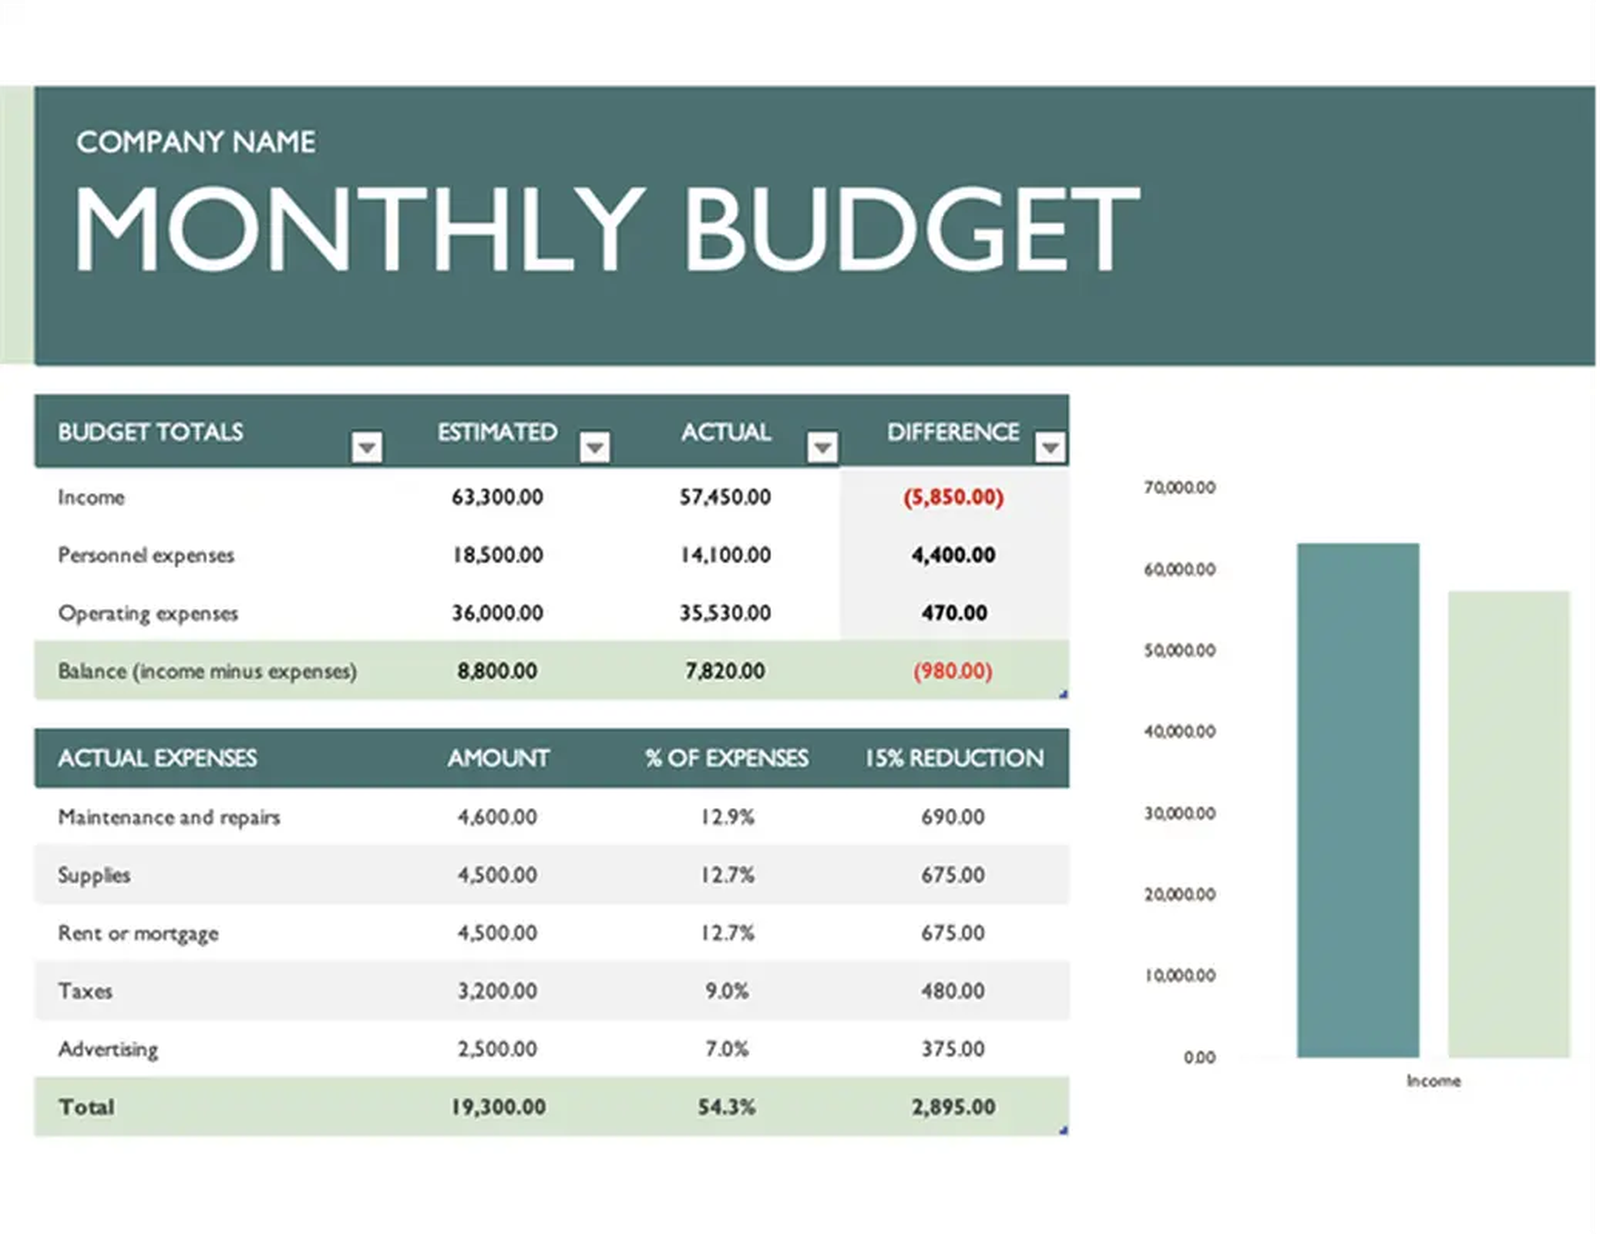1600x1234 pixels.
Task: Select the Personnel expenses label
Action: point(146,555)
